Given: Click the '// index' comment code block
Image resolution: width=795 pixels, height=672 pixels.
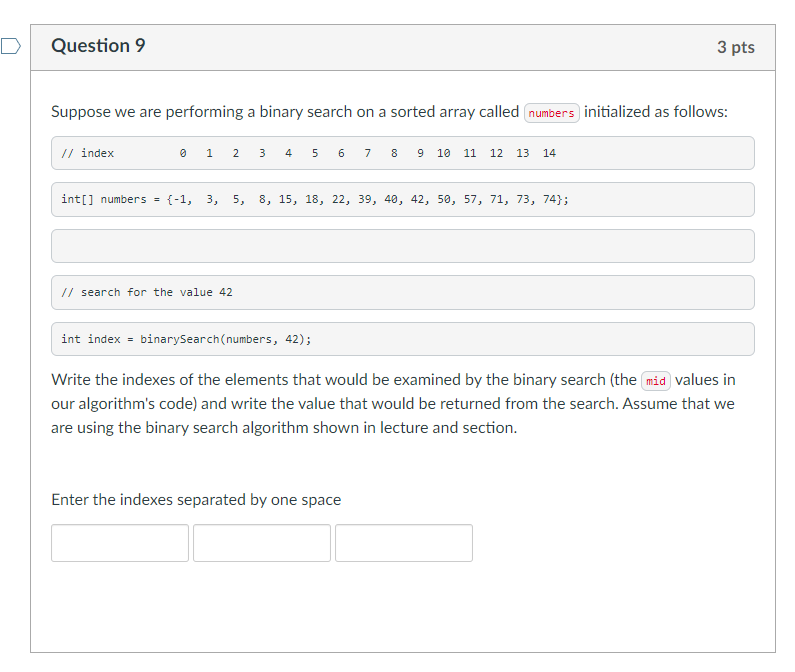Looking at the screenshot, I should (403, 153).
